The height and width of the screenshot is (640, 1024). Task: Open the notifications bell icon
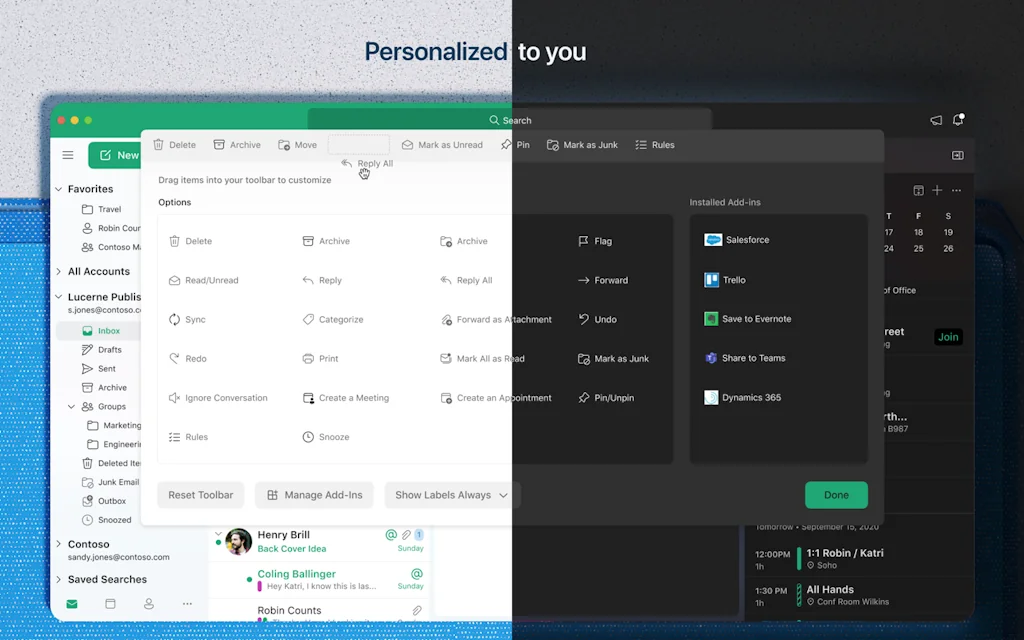coord(958,120)
